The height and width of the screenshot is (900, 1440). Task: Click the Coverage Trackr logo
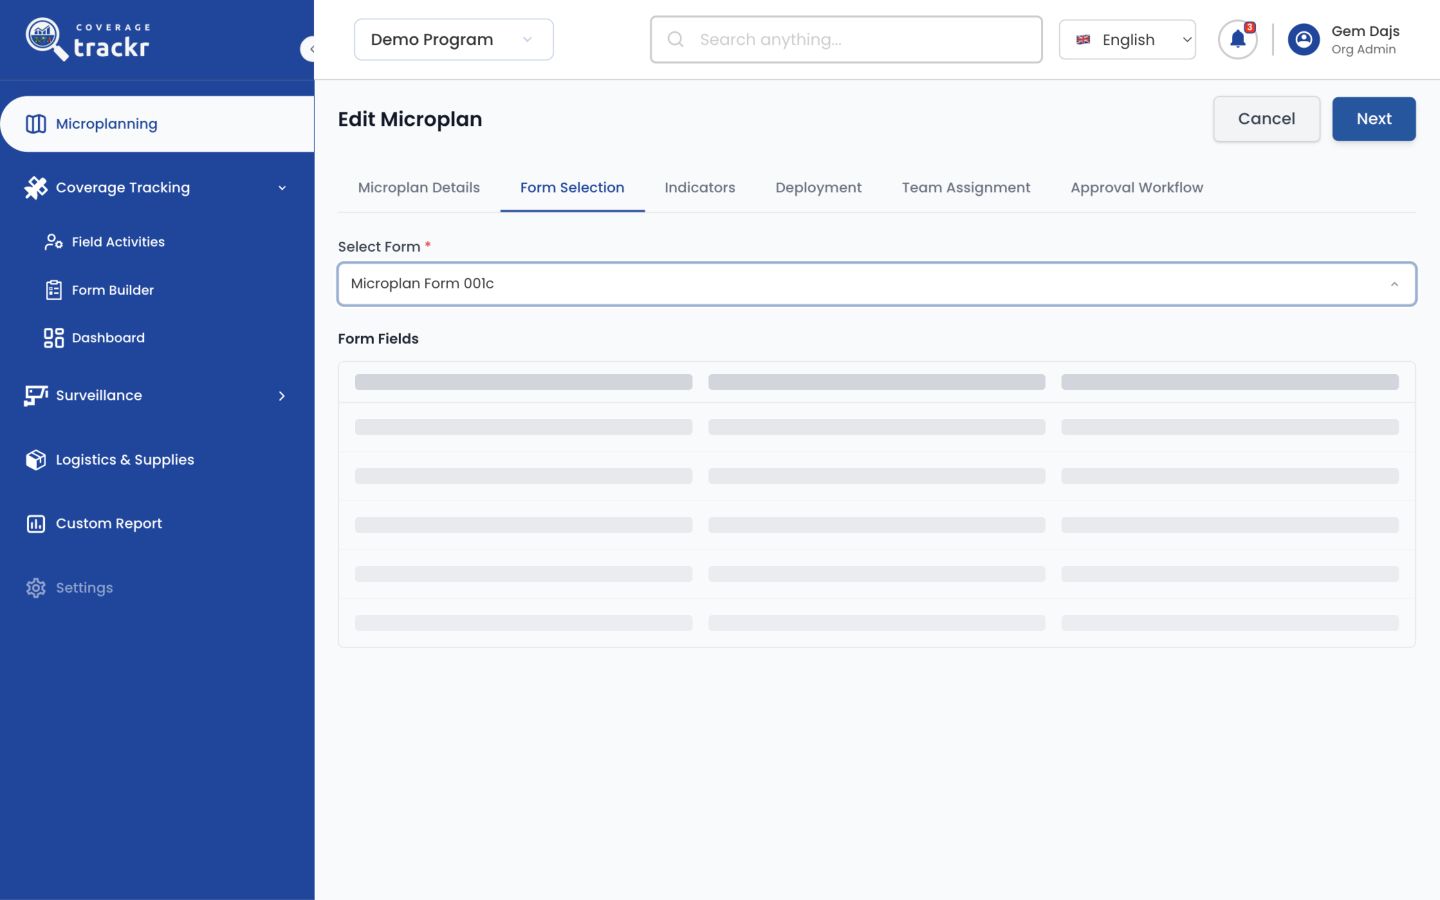(x=88, y=40)
